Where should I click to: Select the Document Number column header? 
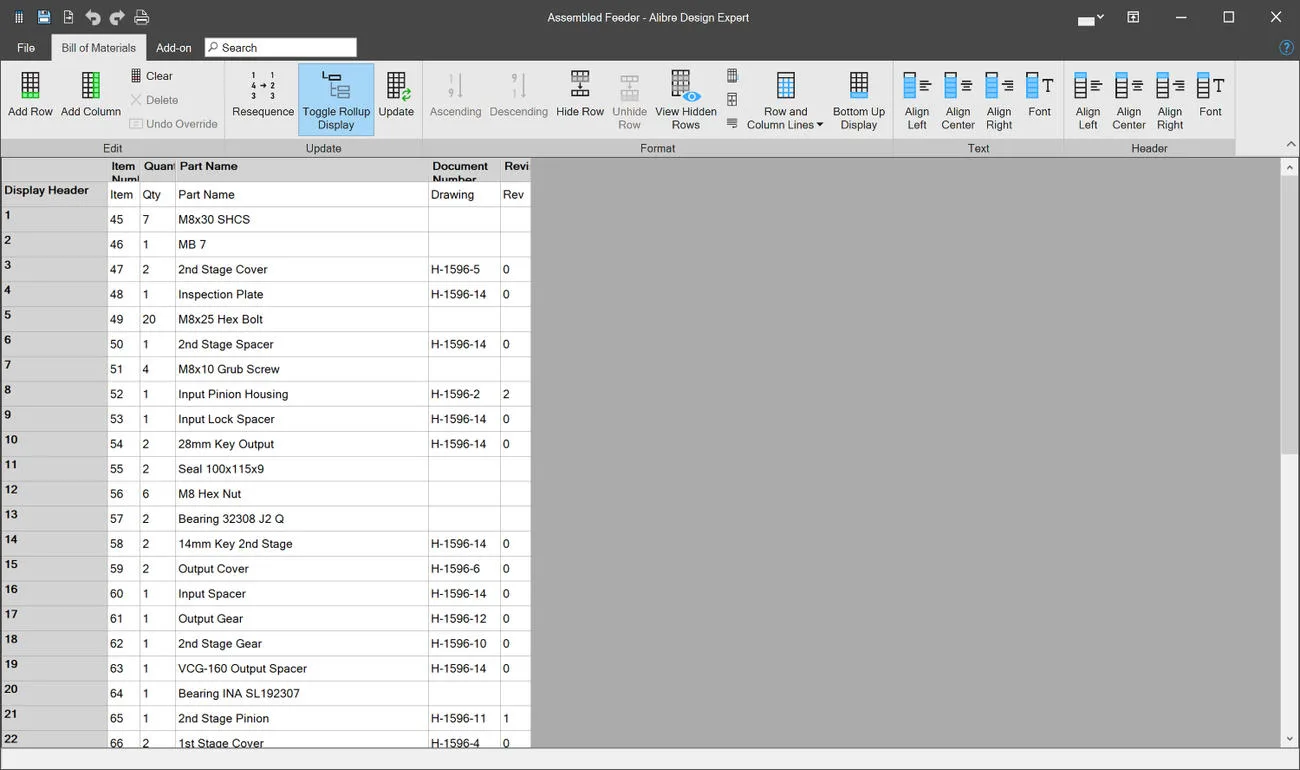tap(465, 170)
